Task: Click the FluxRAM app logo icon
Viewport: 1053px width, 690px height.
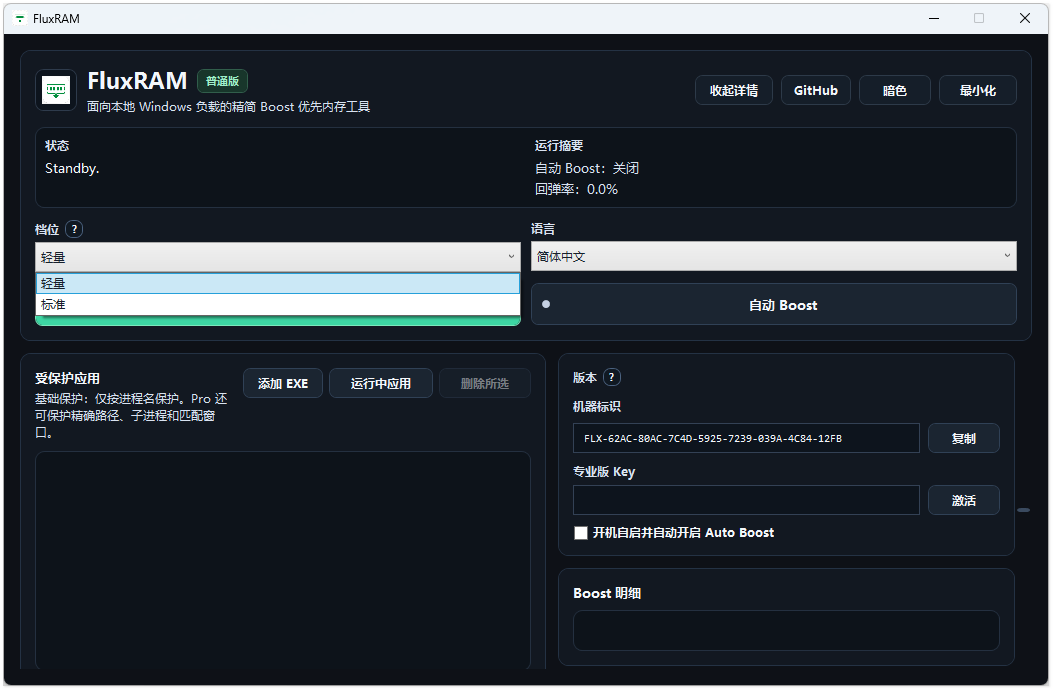Action: tap(56, 90)
